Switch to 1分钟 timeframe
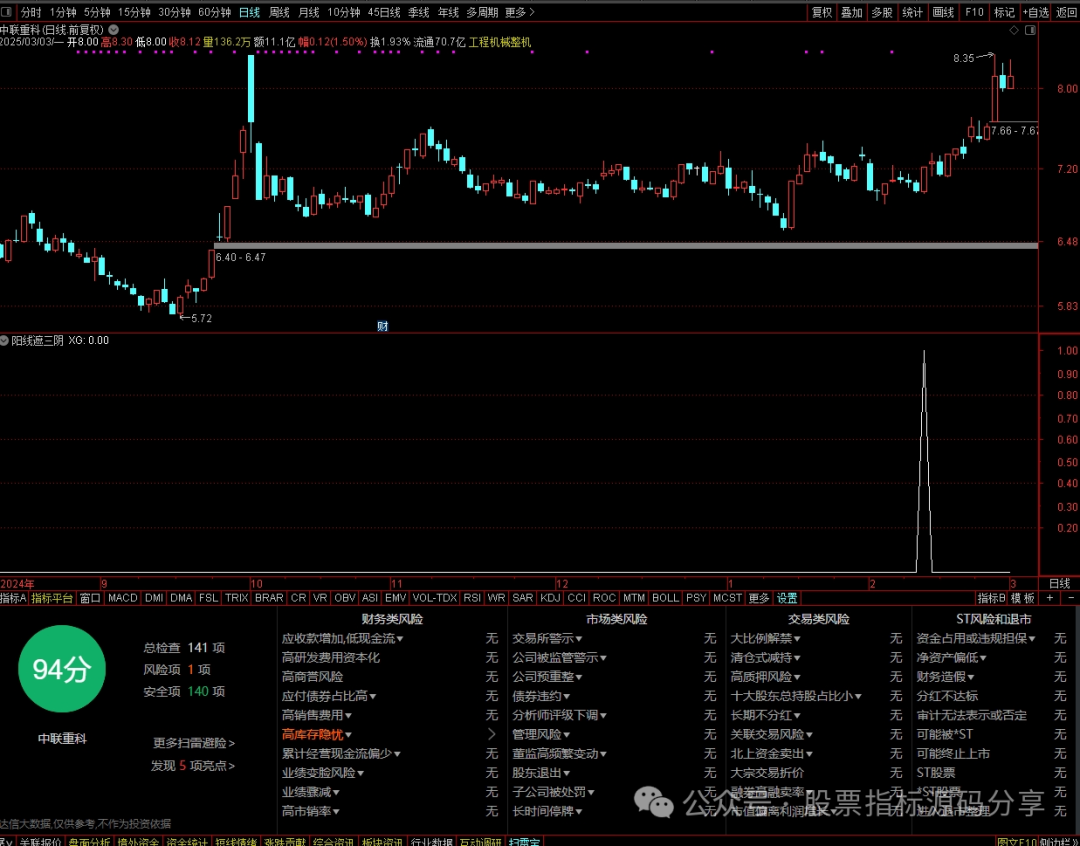This screenshot has height=846, width=1080. pyautogui.click(x=63, y=12)
